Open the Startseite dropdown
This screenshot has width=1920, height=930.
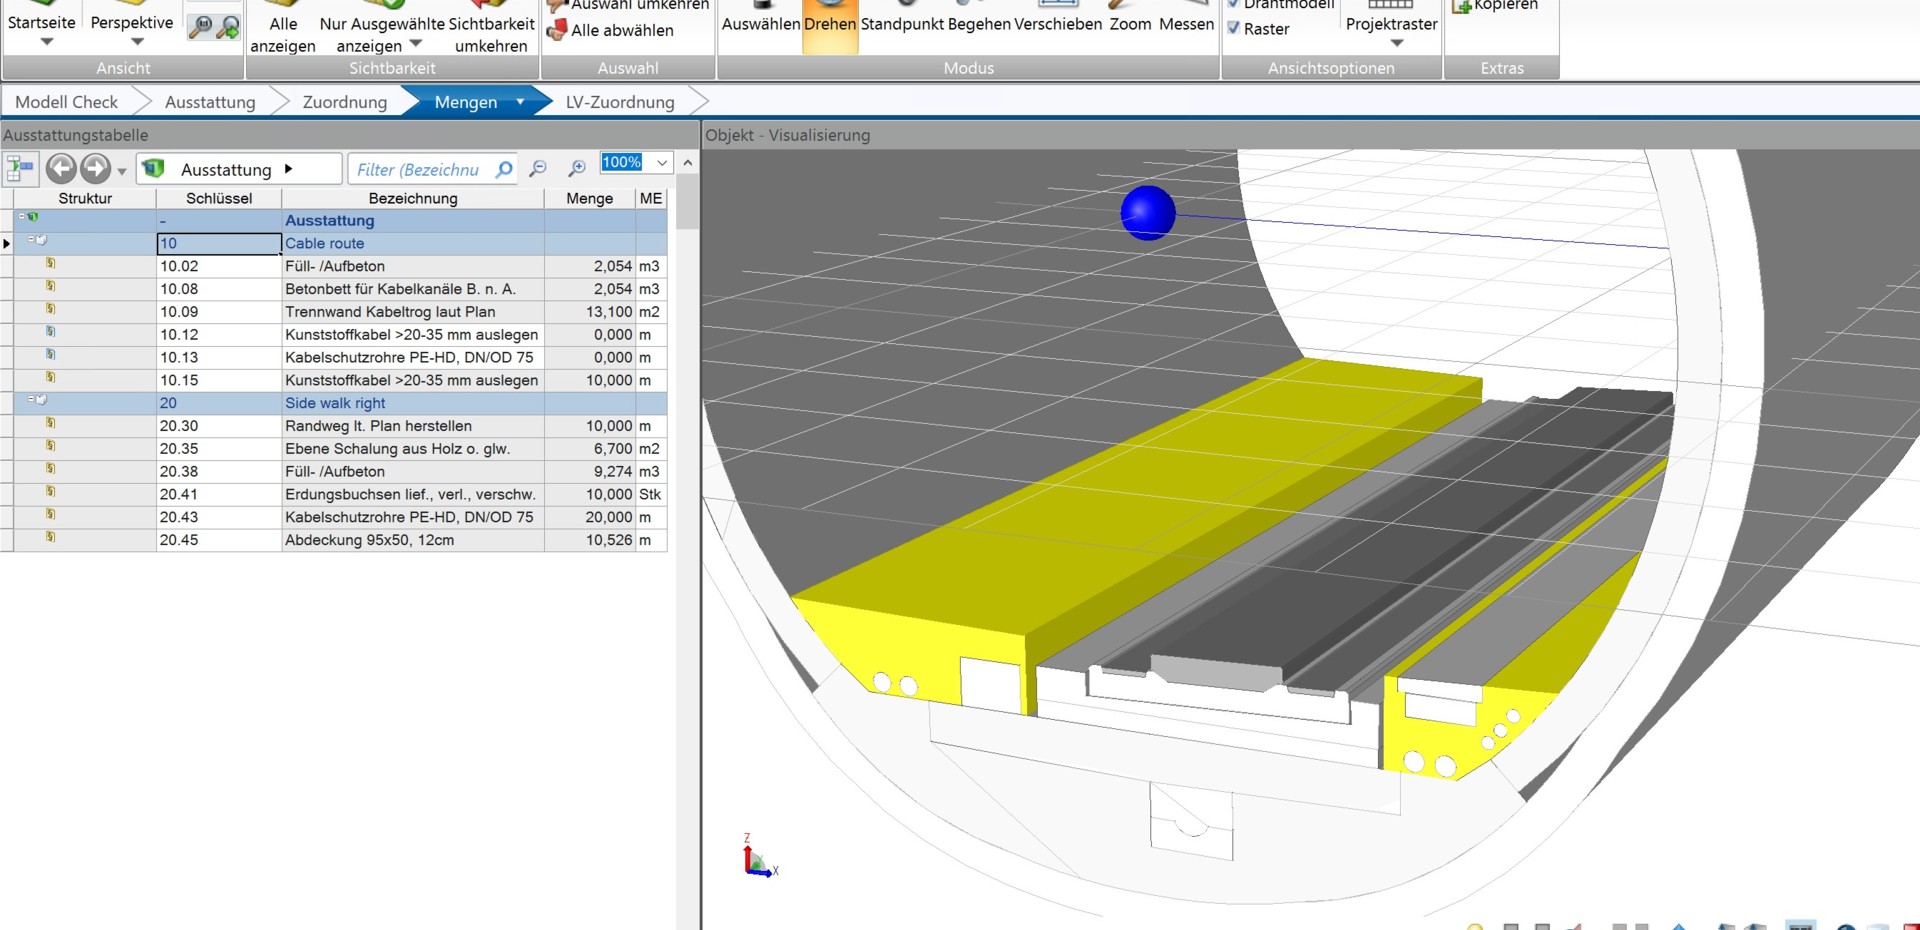pos(46,42)
